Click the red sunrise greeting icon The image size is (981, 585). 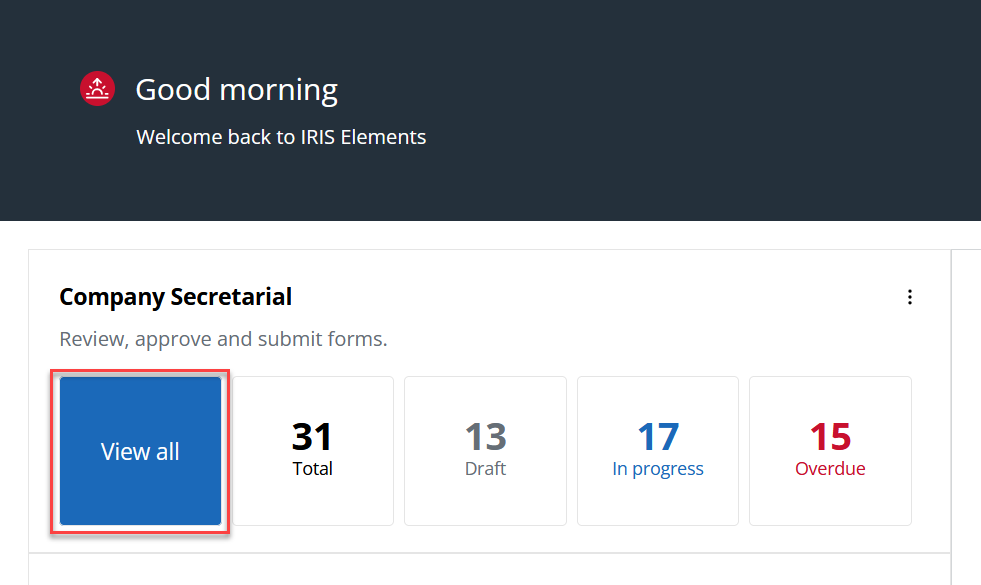tap(97, 88)
